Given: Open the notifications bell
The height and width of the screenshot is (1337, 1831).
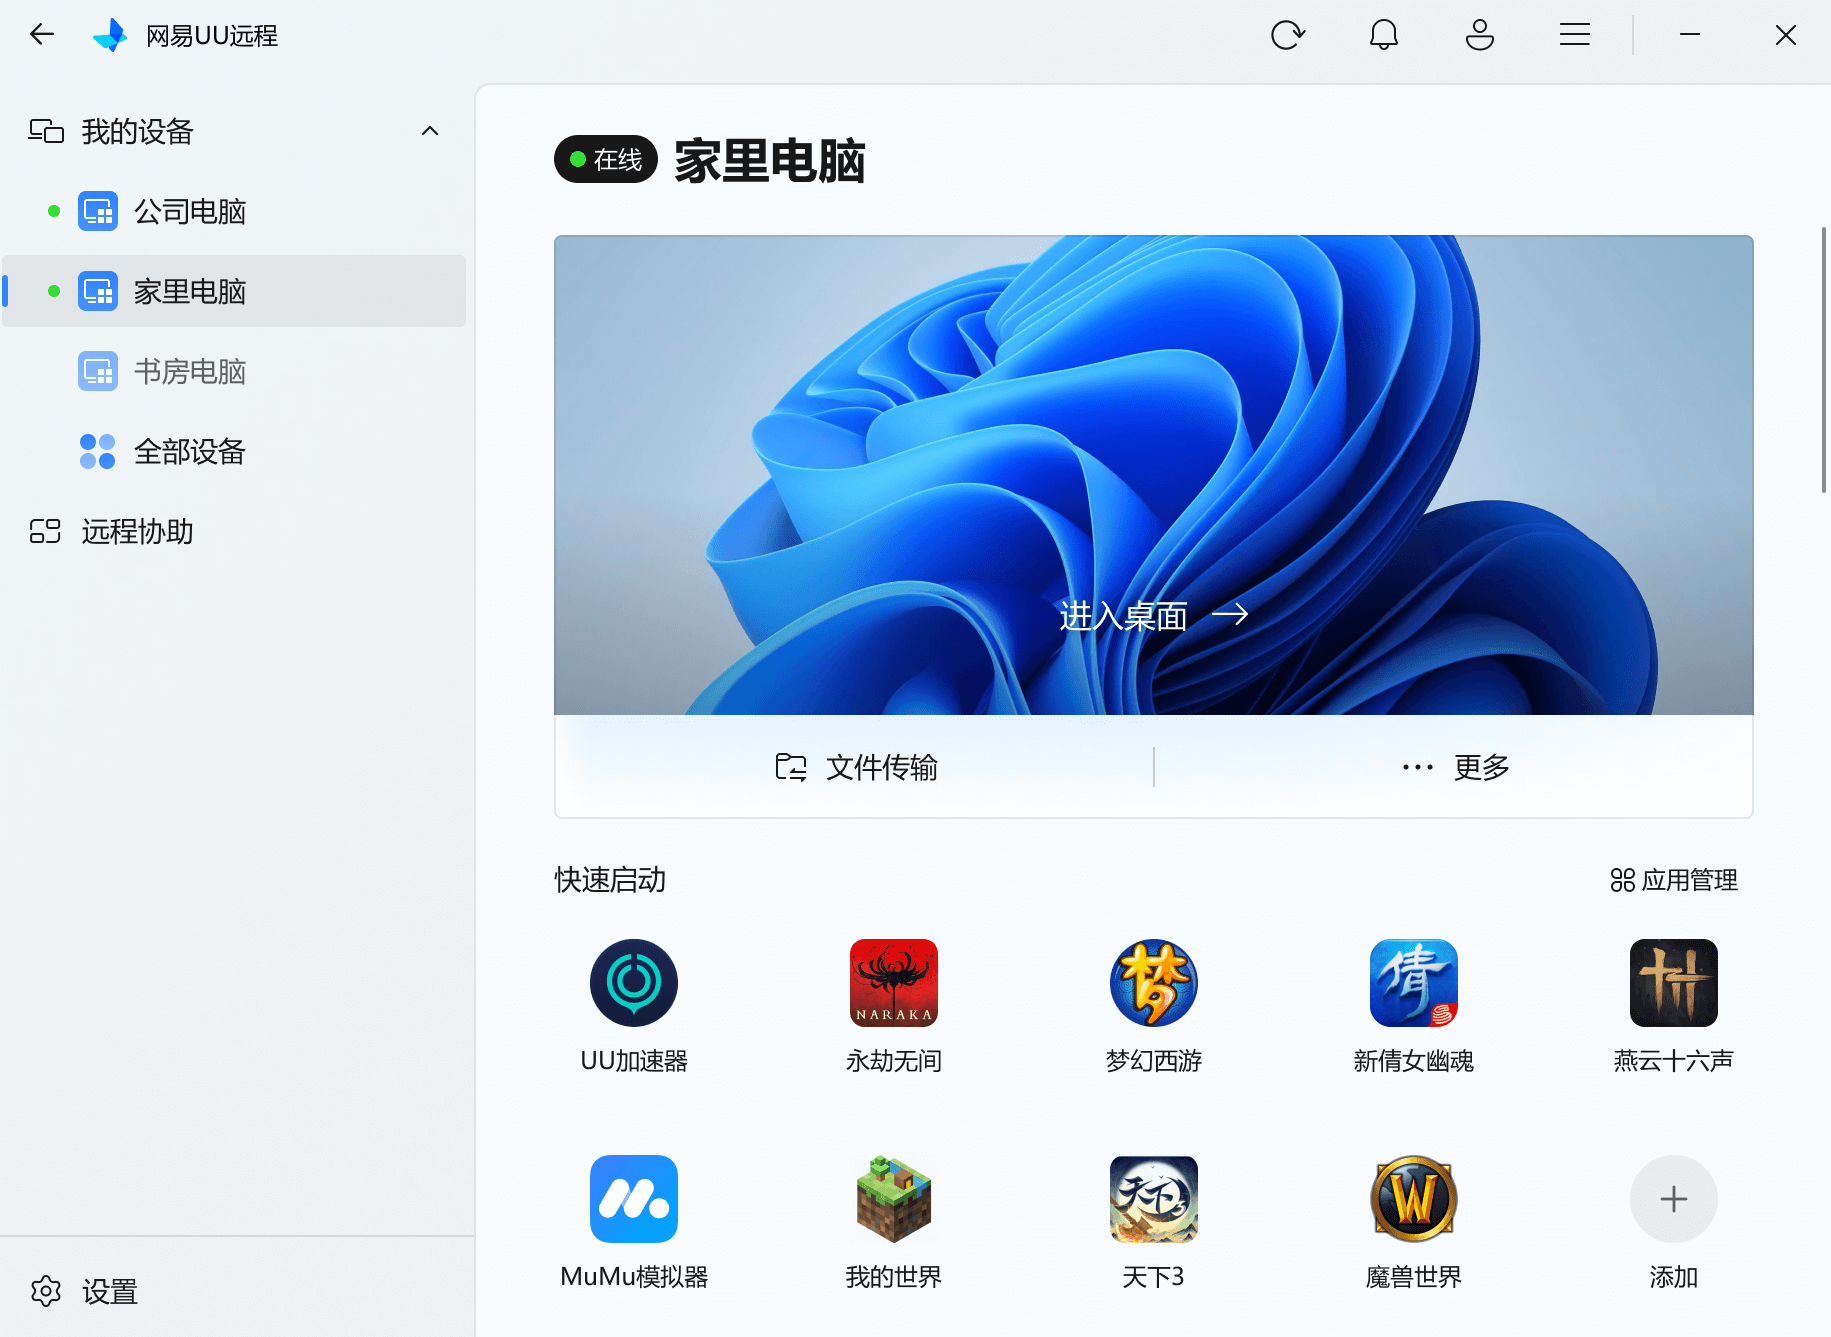Looking at the screenshot, I should pos(1383,34).
